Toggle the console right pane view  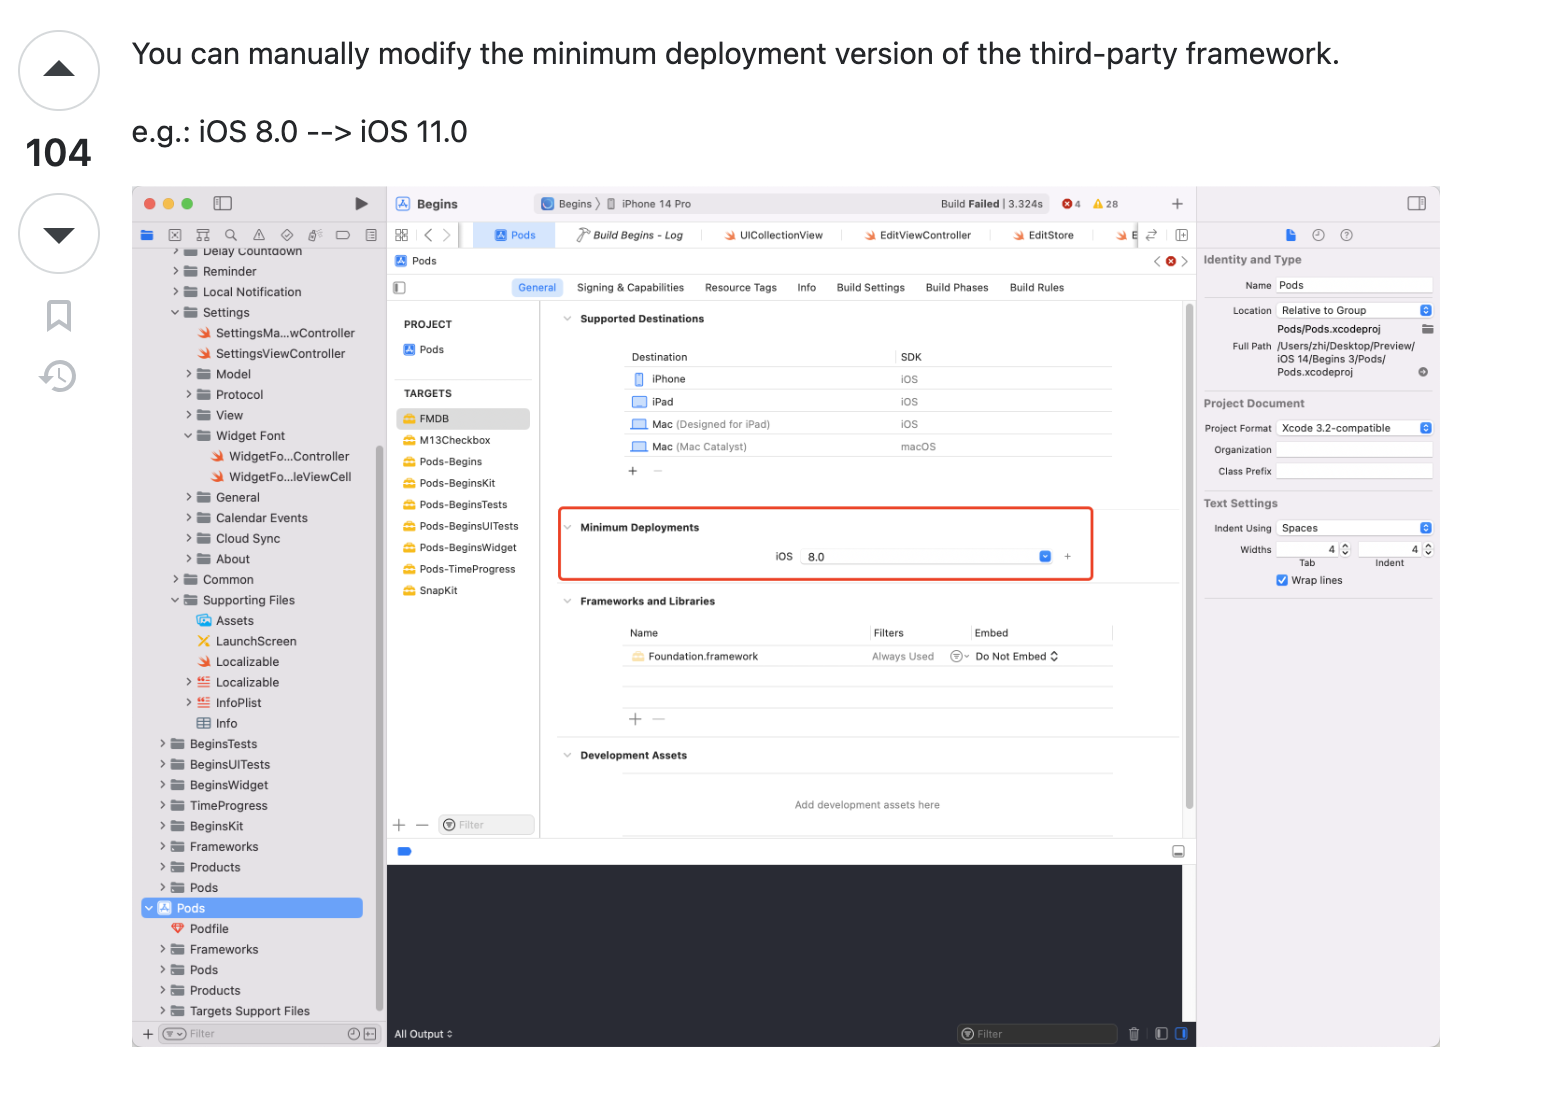coord(1181,1034)
